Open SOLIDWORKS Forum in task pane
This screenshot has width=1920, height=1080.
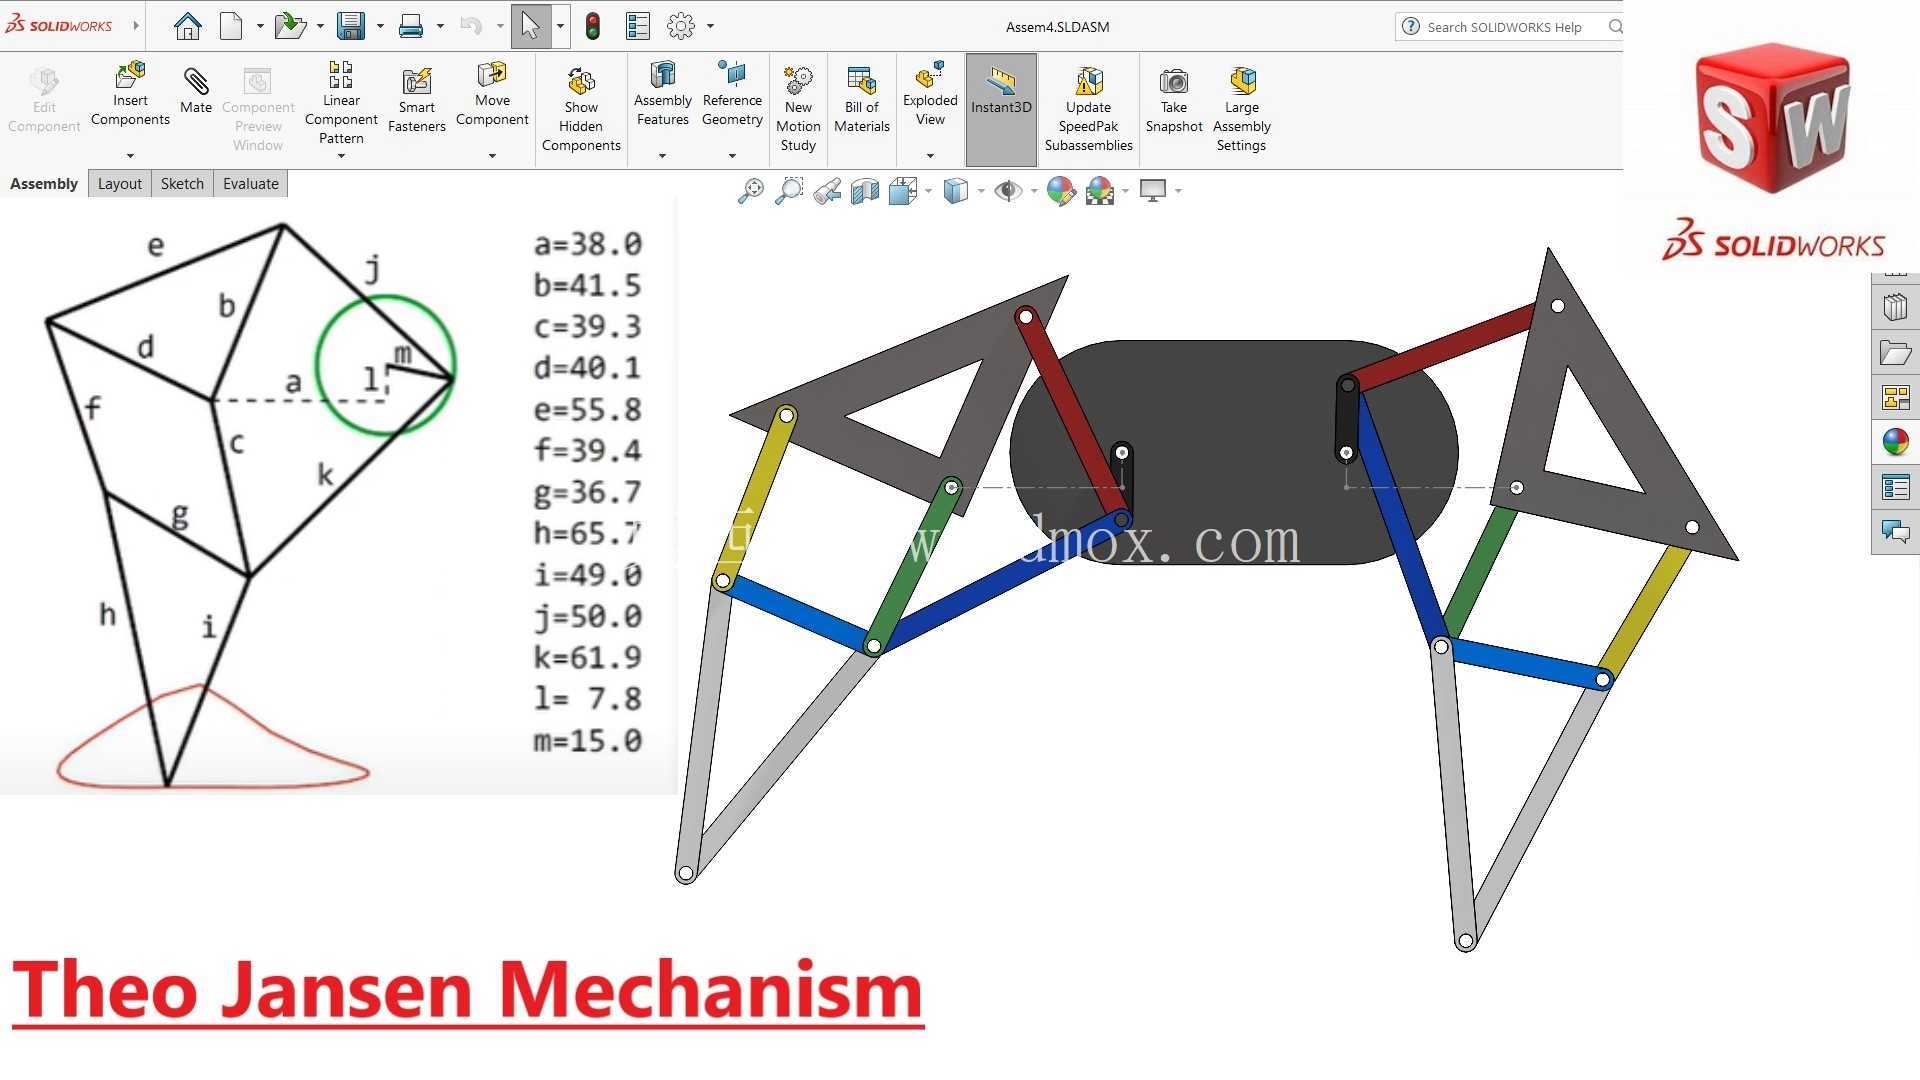click(x=1895, y=531)
